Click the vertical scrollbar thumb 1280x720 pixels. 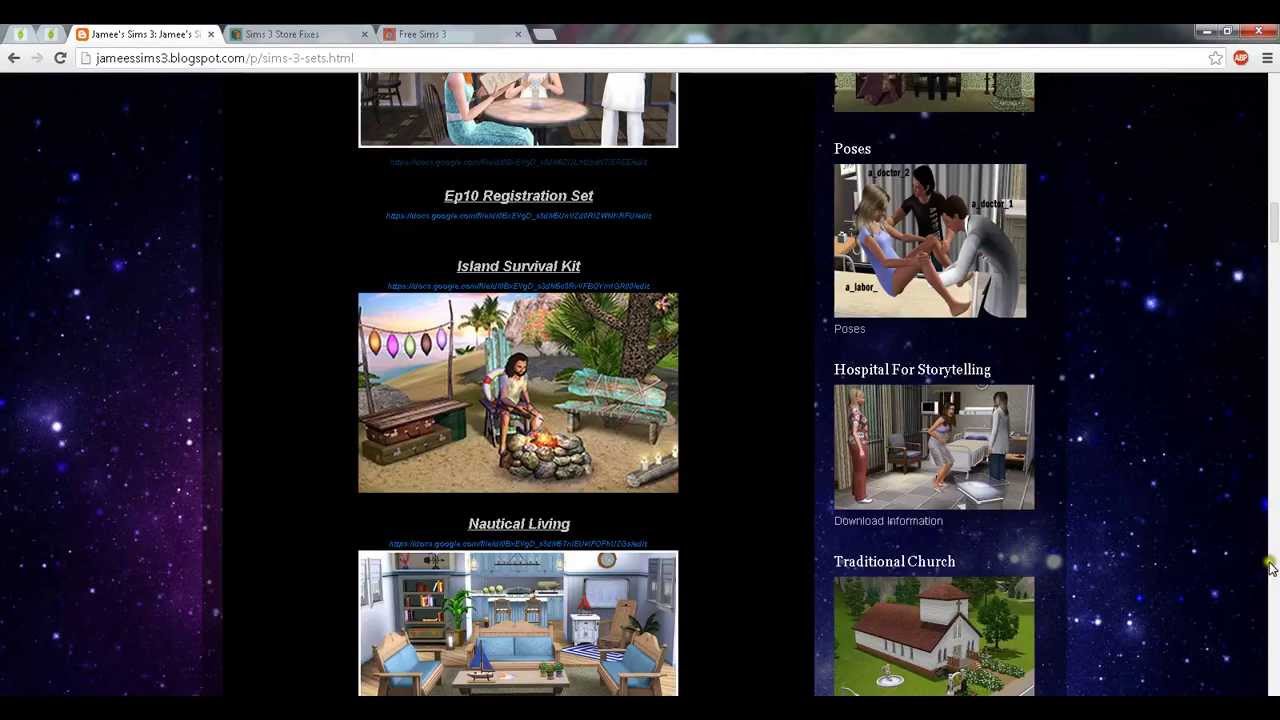pyautogui.click(x=1274, y=222)
